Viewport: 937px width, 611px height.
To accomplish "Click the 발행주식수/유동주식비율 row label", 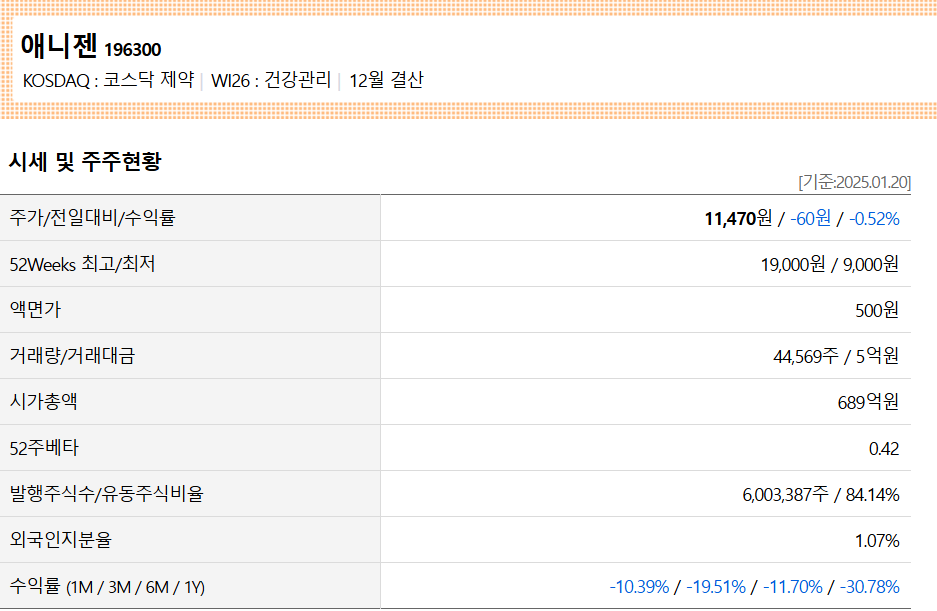I will point(106,494).
